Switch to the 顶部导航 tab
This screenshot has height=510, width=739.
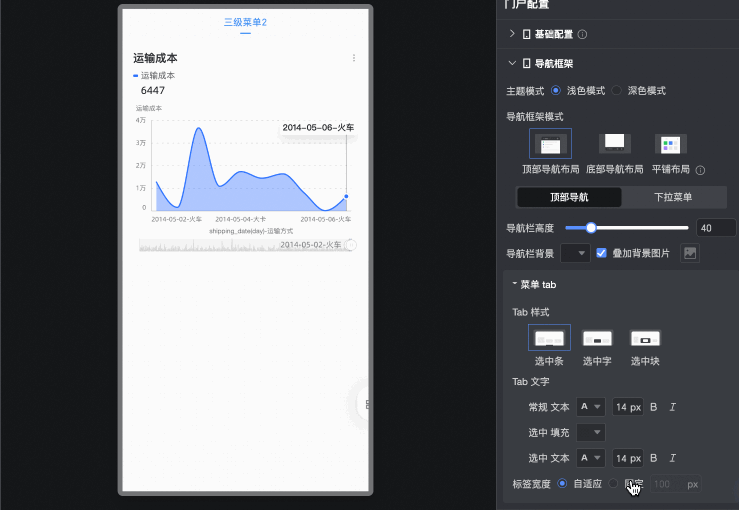(569, 197)
